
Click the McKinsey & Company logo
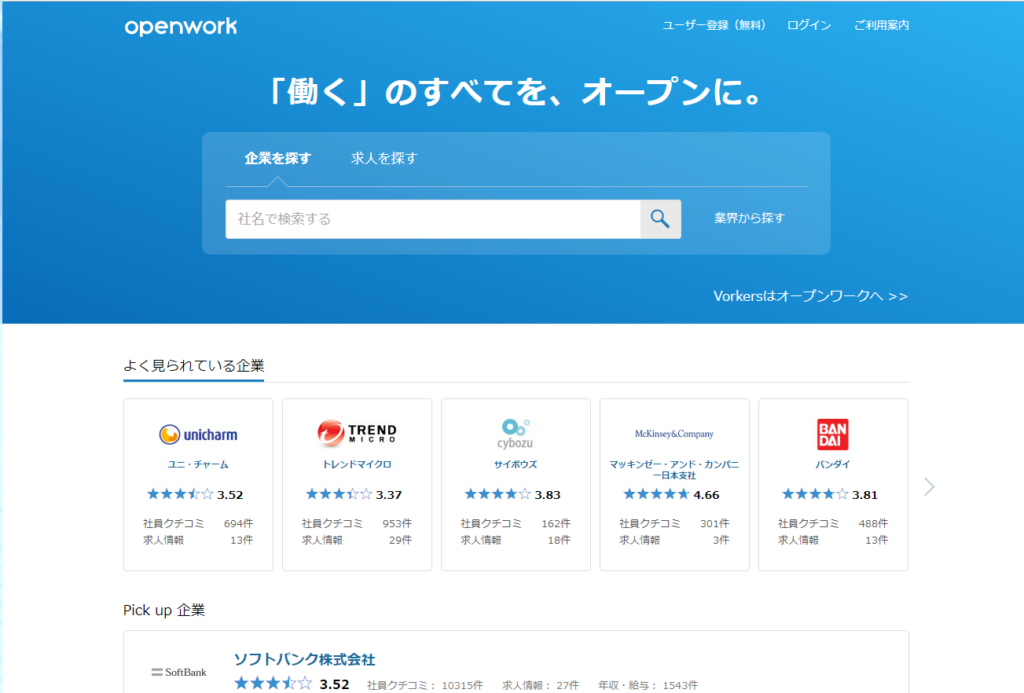tap(673, 432)
